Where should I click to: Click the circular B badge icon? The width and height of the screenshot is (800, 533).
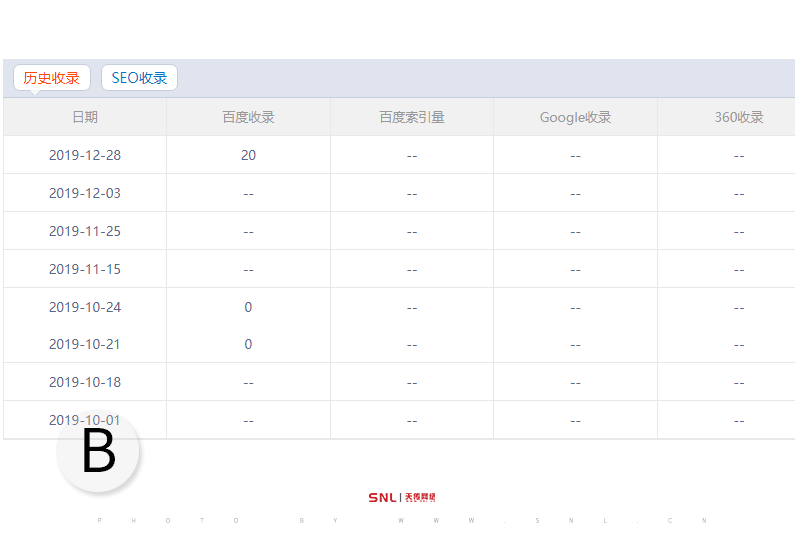coord(98,453)
